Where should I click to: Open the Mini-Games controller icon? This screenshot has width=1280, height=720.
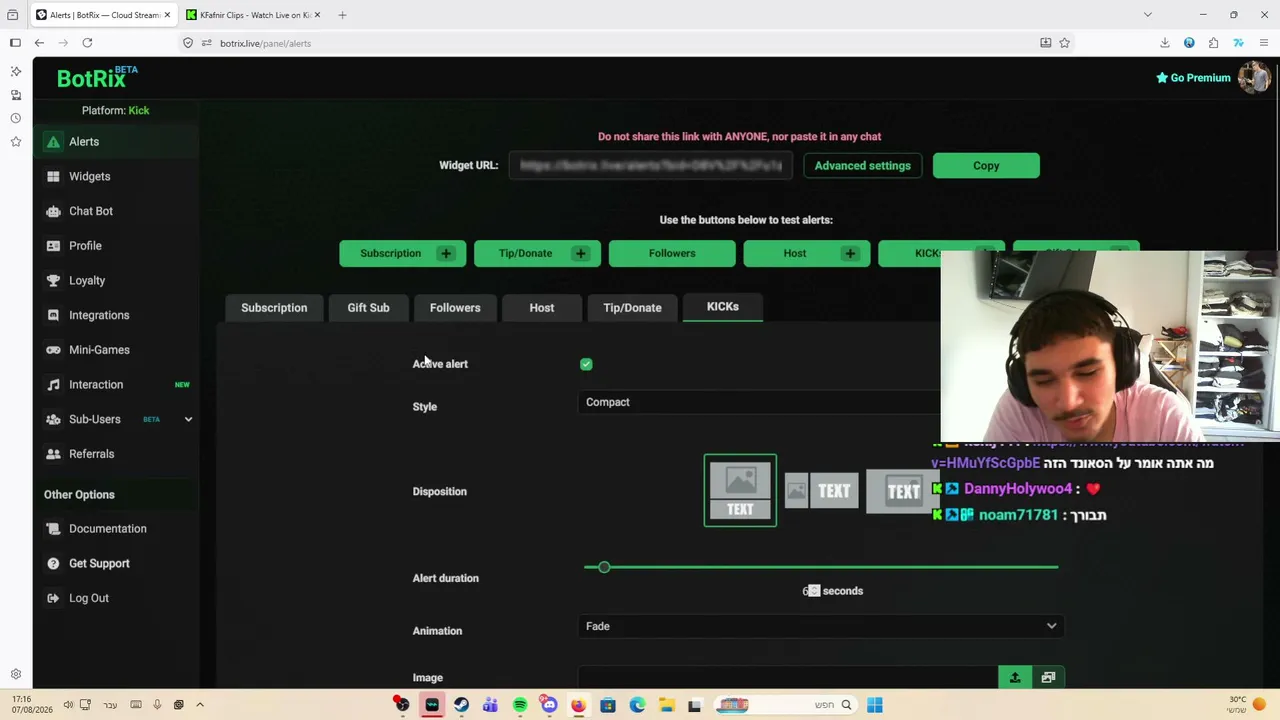(x=53, y=350)
